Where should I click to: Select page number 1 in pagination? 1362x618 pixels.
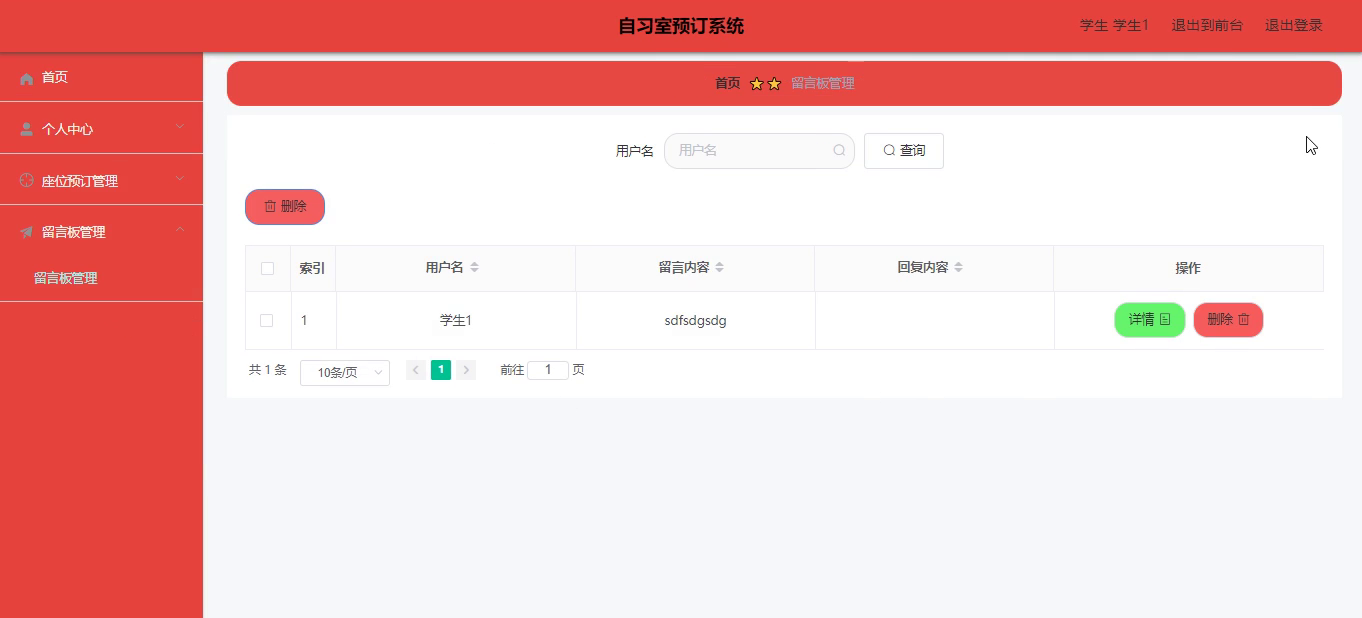441,370
